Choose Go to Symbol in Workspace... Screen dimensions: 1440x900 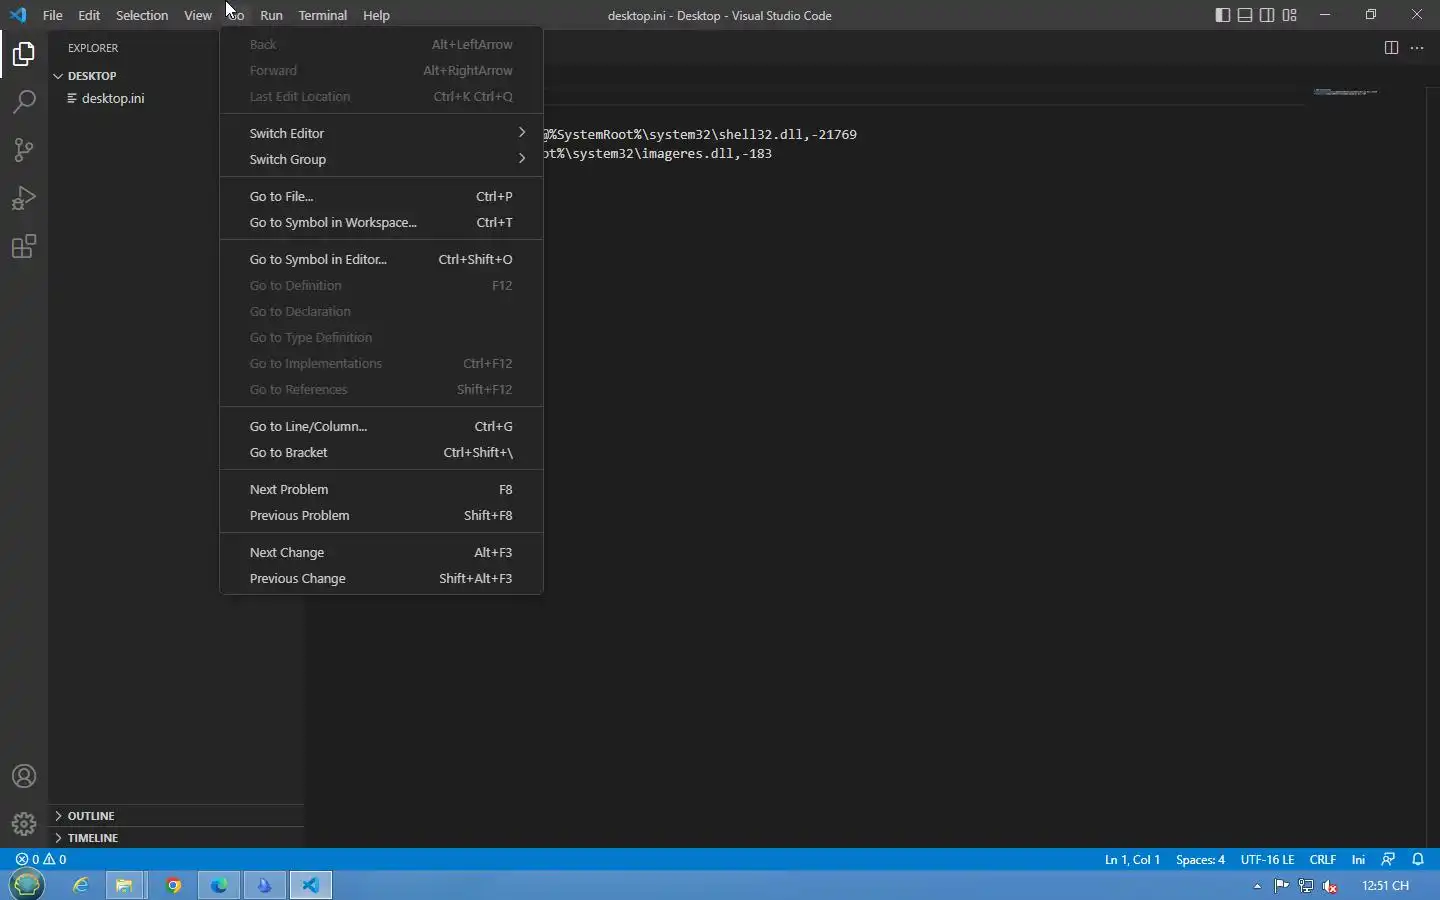click(x=381, y=222)
